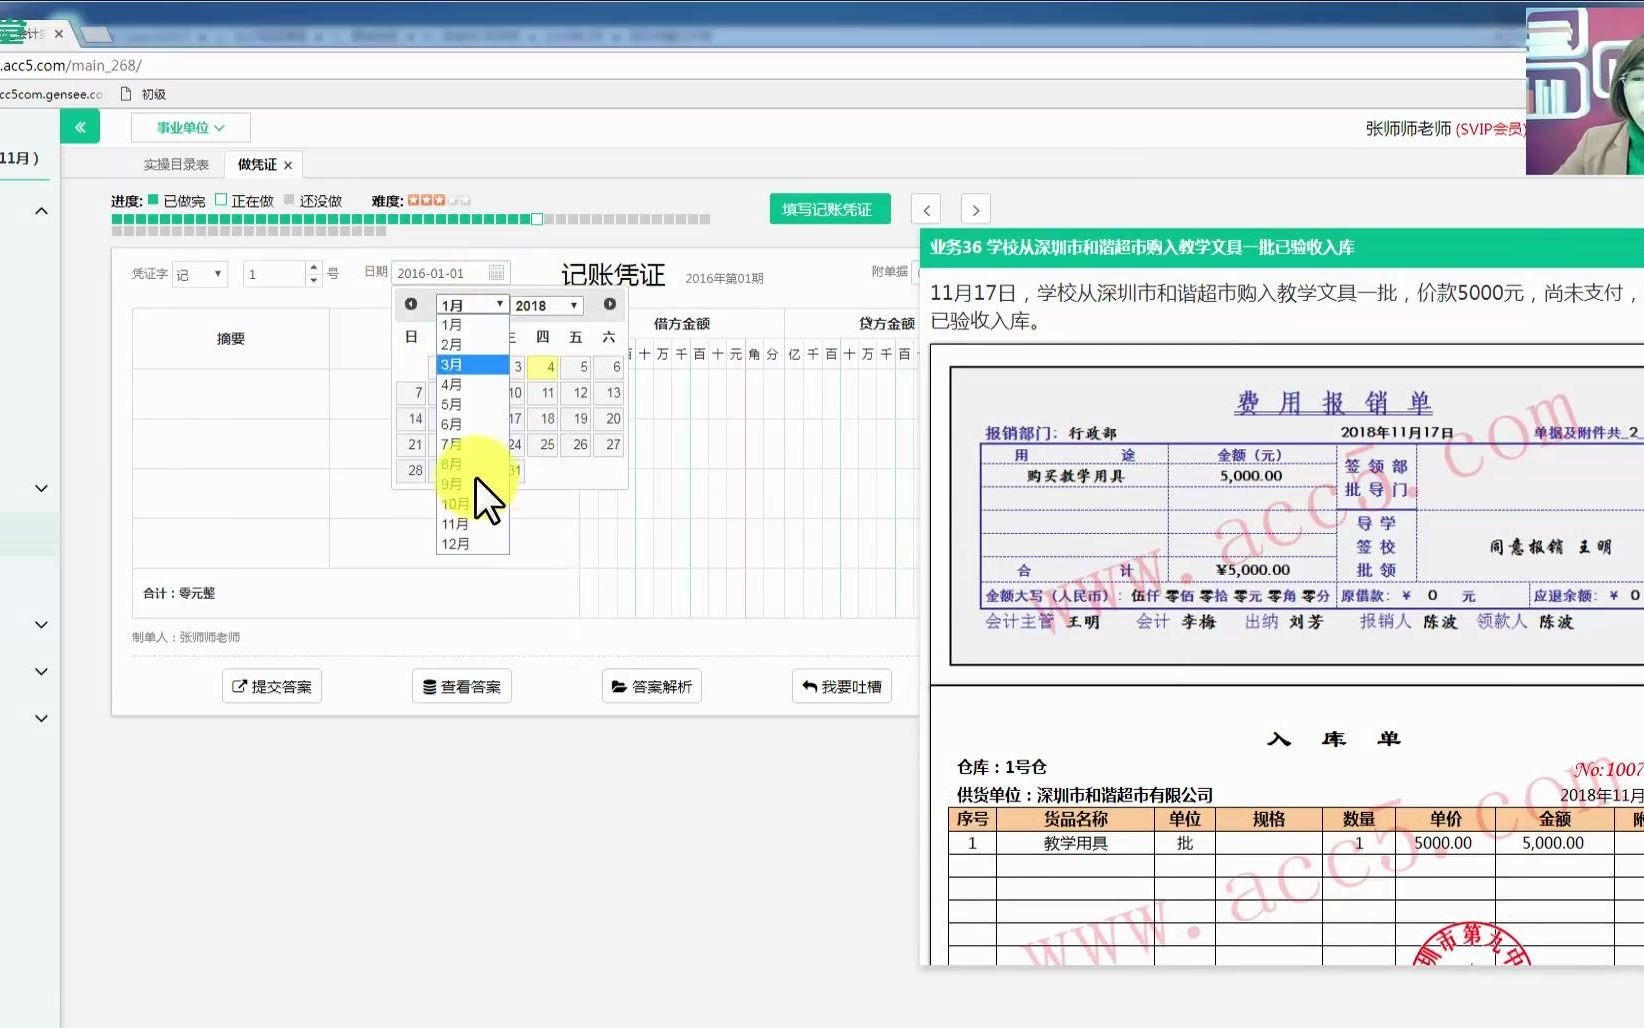
Task: Click the 我要吐槽 feedback arrow icon
Action: (x=810, y=686)
